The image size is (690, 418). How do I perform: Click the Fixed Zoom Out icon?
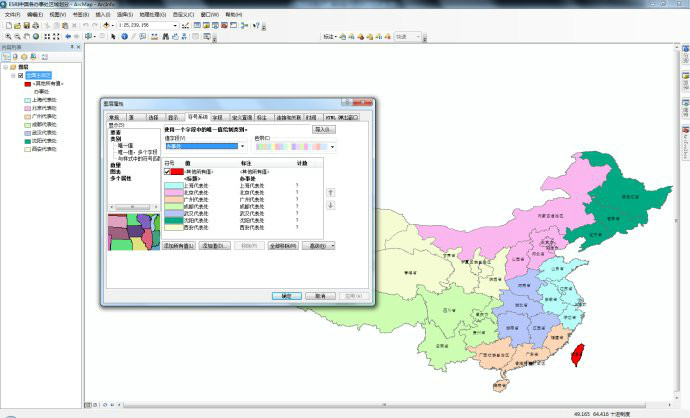coord(56,37)
